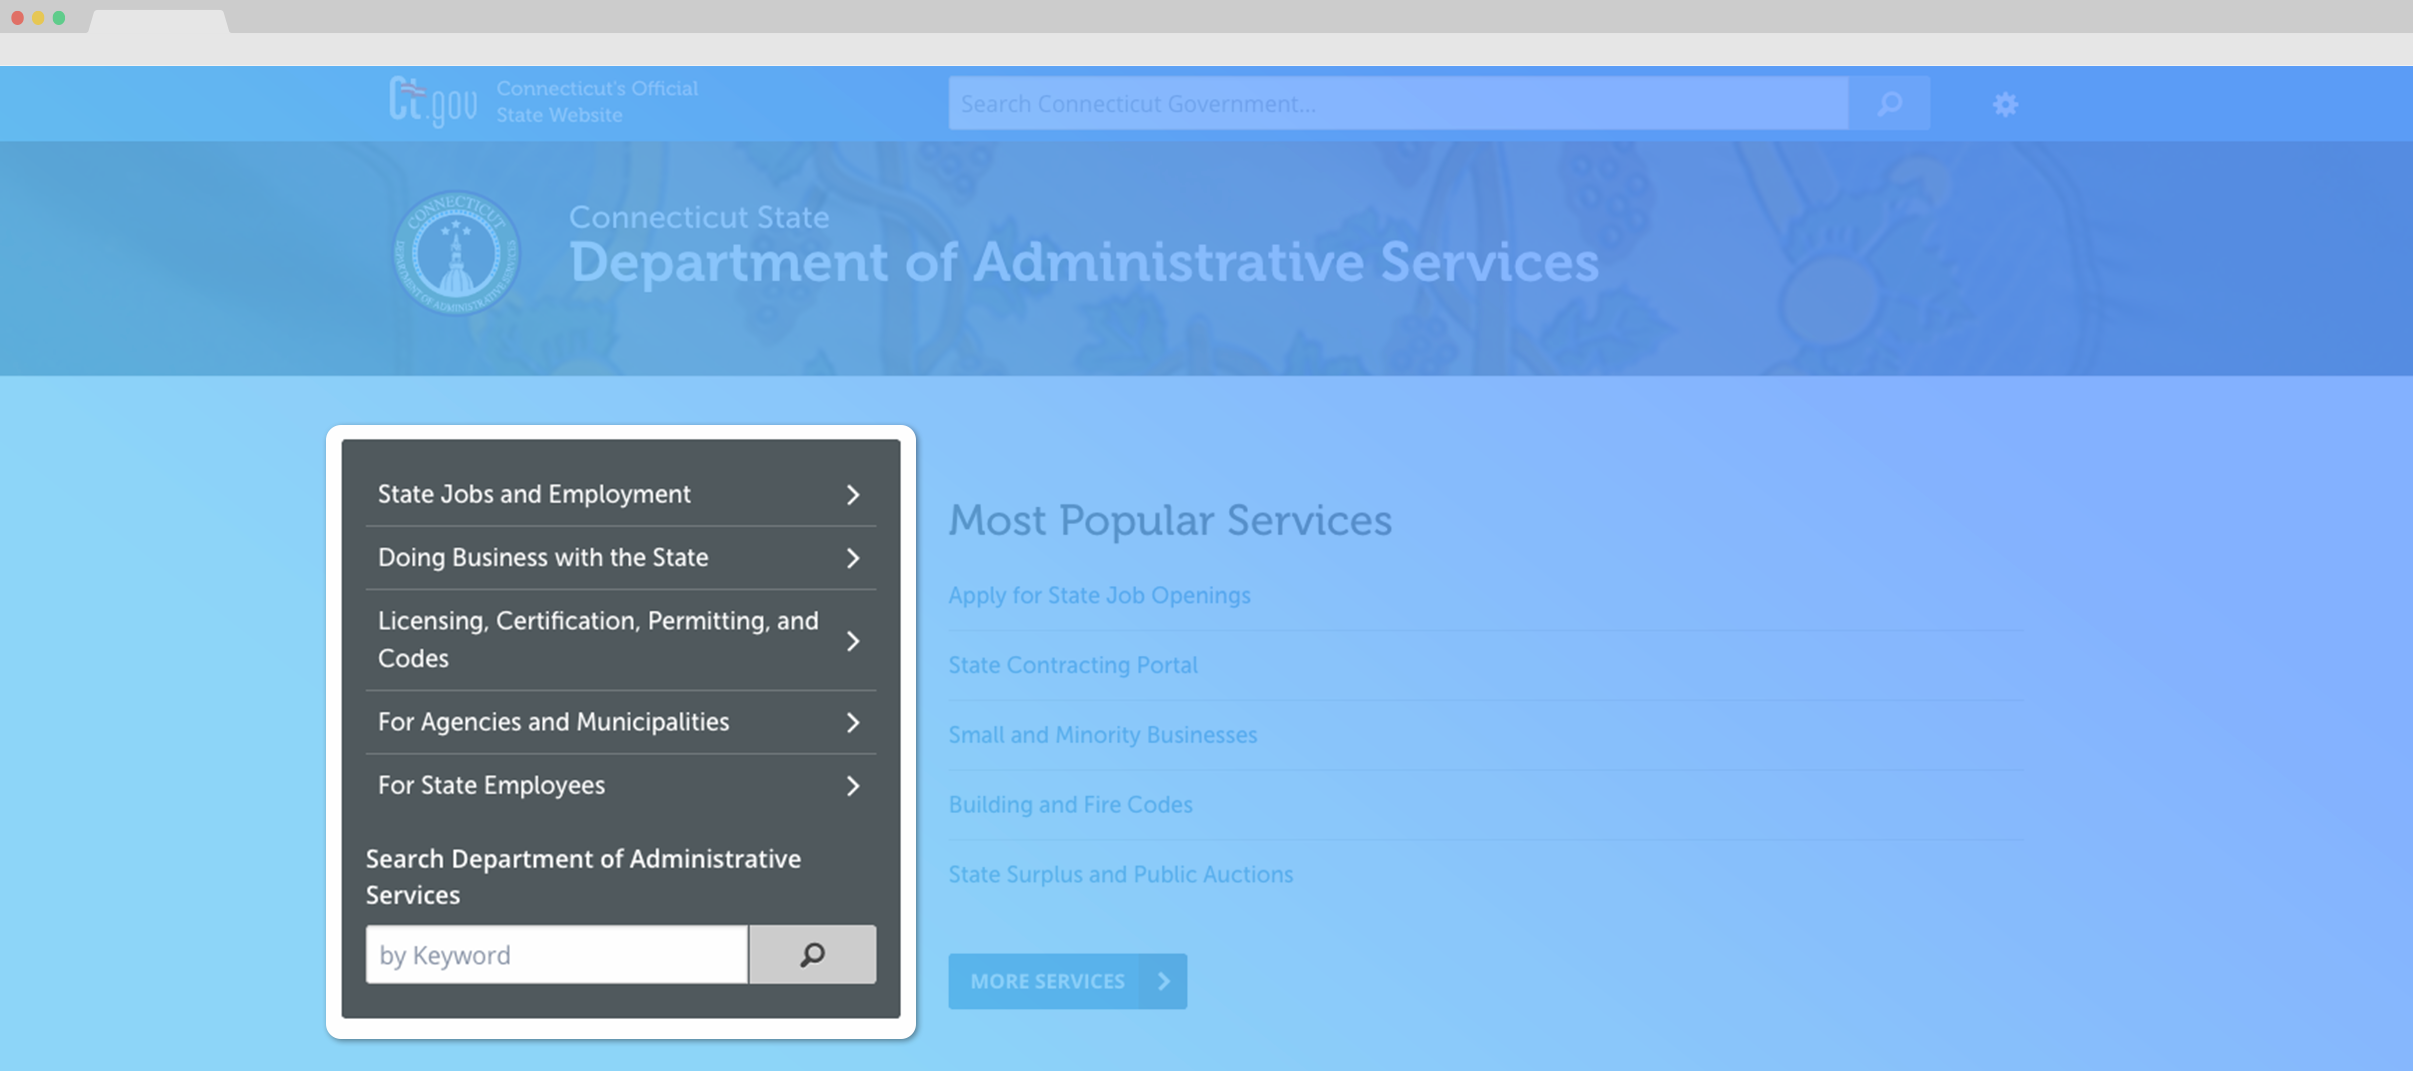Click the magnifier to search Connecticut Government

click(x=1889, y=103)
